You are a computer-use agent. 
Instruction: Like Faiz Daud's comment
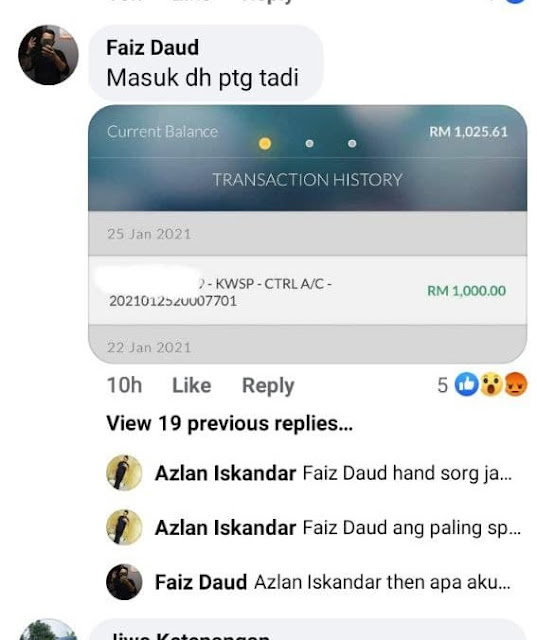(x=191, y=385)
